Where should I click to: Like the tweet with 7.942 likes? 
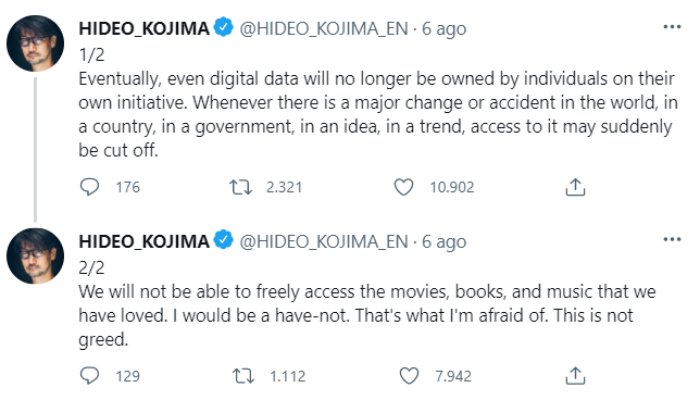tap(407, 376)
